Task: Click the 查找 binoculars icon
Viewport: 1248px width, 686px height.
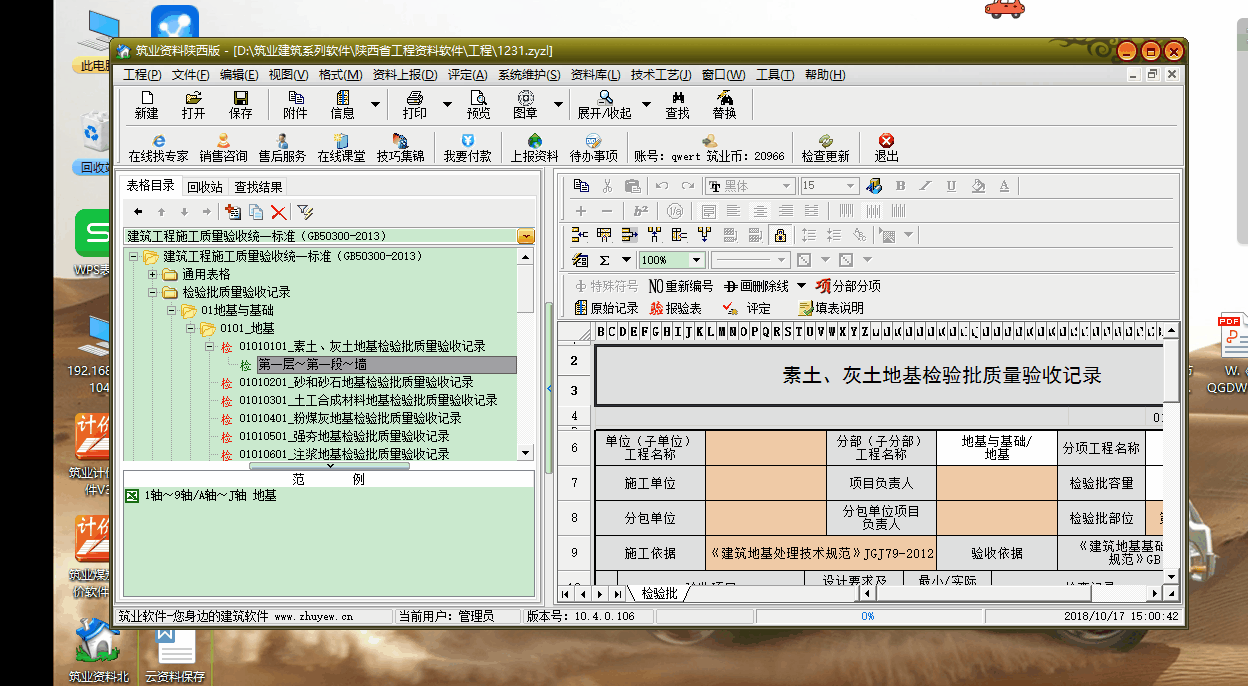Action: tap(678, 104)
